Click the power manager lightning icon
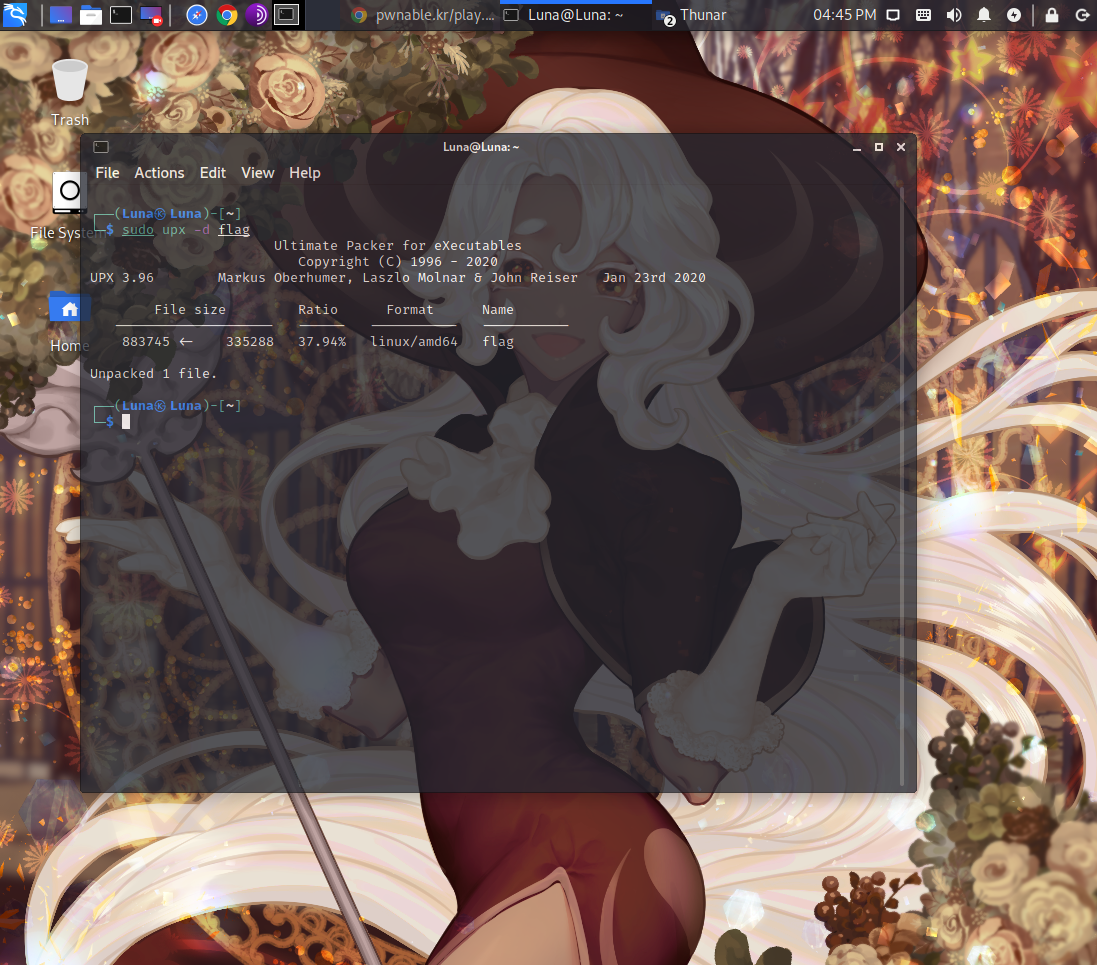Image resolution: width=1097 pixels, height=965 pixels. pos(1014,15)
